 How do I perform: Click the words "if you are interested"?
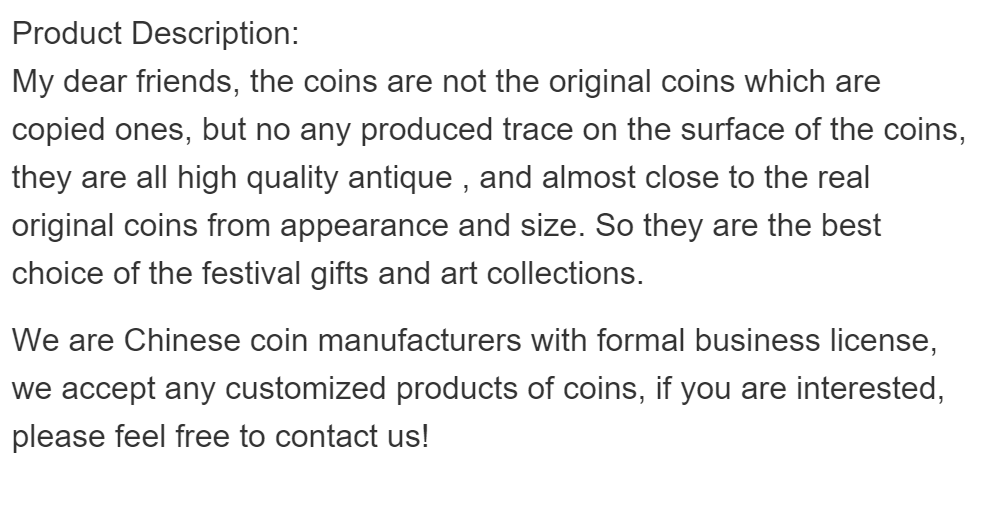(x=800, y=389)
